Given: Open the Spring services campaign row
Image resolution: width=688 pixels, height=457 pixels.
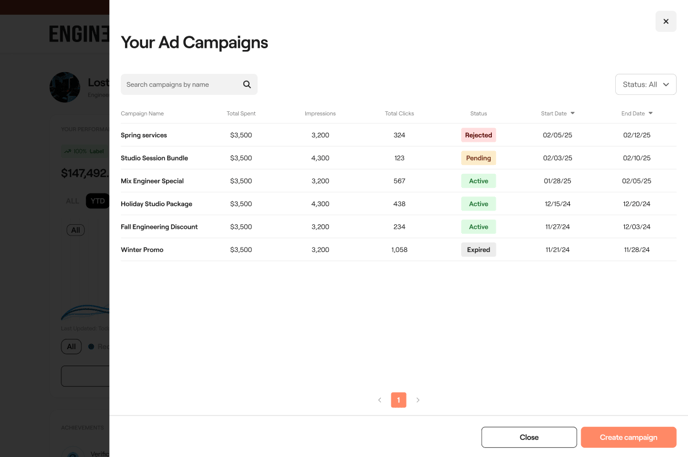Looking at the screenshot, I should coord(144,135).
